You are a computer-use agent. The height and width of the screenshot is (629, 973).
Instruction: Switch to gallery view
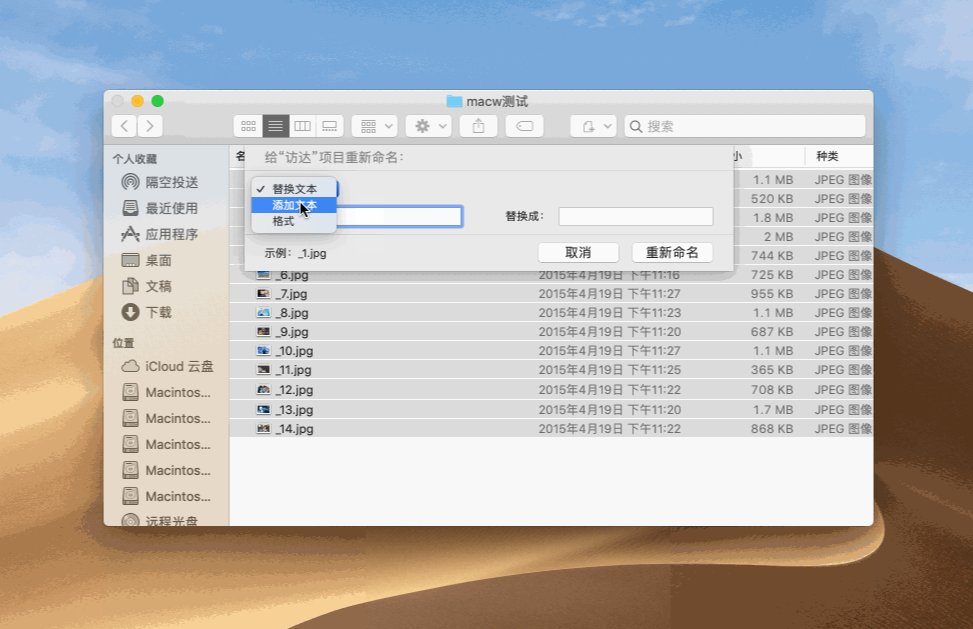pos(330,126)
